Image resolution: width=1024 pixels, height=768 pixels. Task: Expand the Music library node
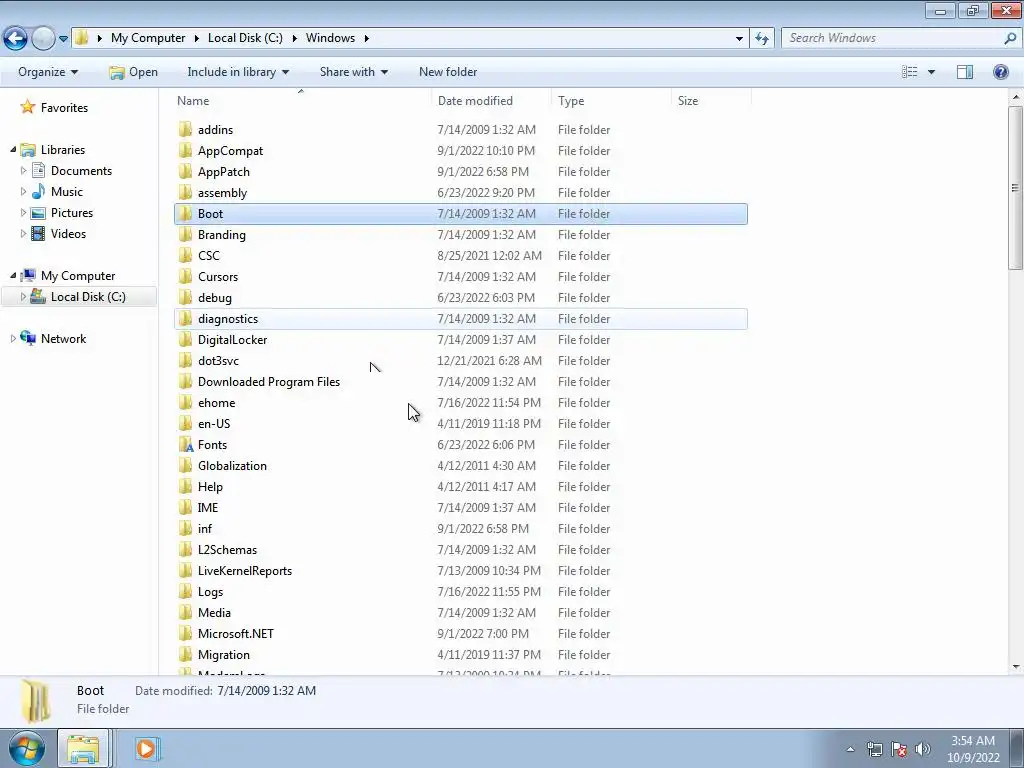tap(24, 191)
